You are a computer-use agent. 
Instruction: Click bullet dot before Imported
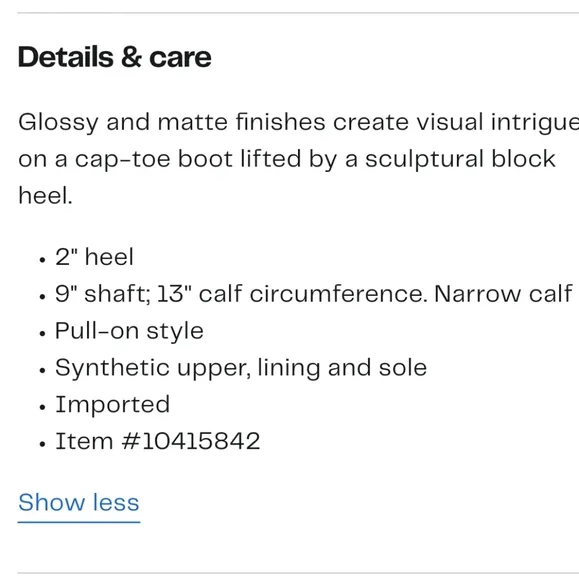click(42, 407)
